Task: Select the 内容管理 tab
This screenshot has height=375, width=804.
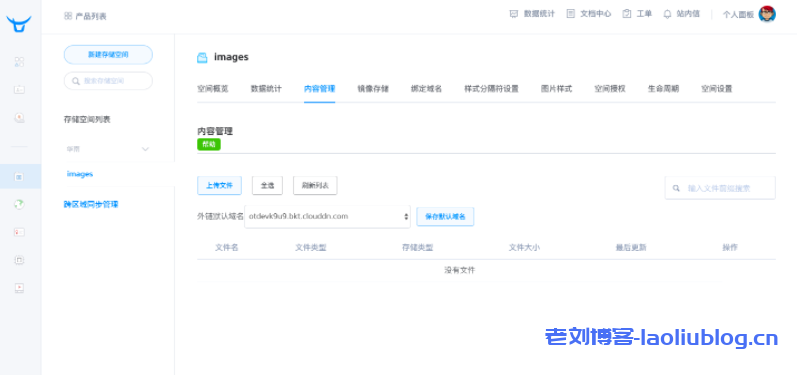Action: tap(319, 89)
